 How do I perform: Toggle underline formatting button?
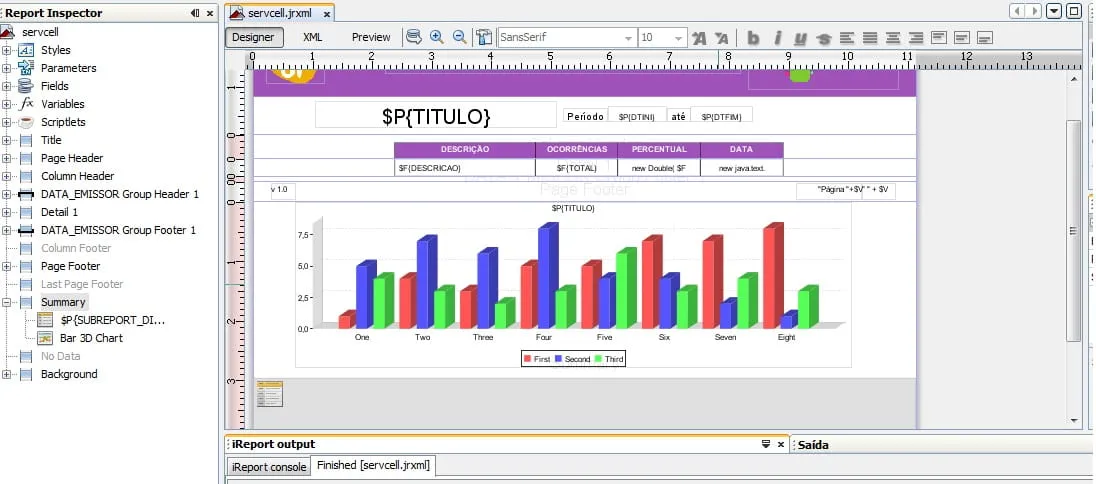click(x=800, y=38)
